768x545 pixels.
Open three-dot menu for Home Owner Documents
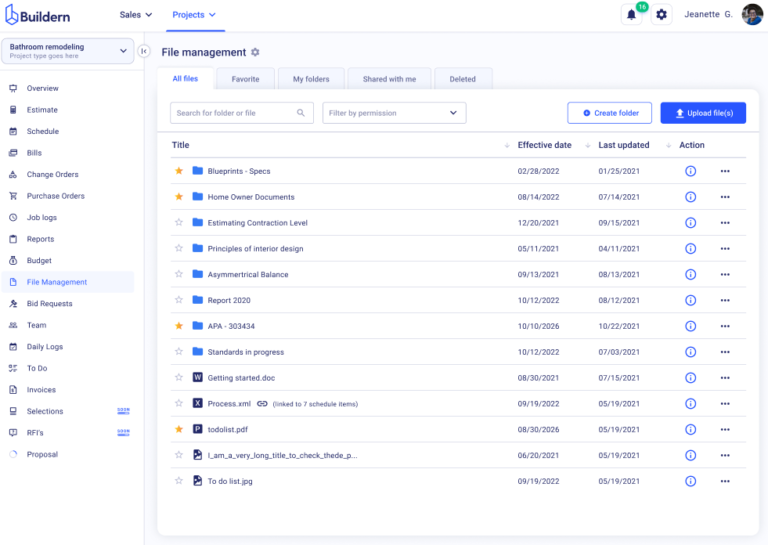[725, 197]
